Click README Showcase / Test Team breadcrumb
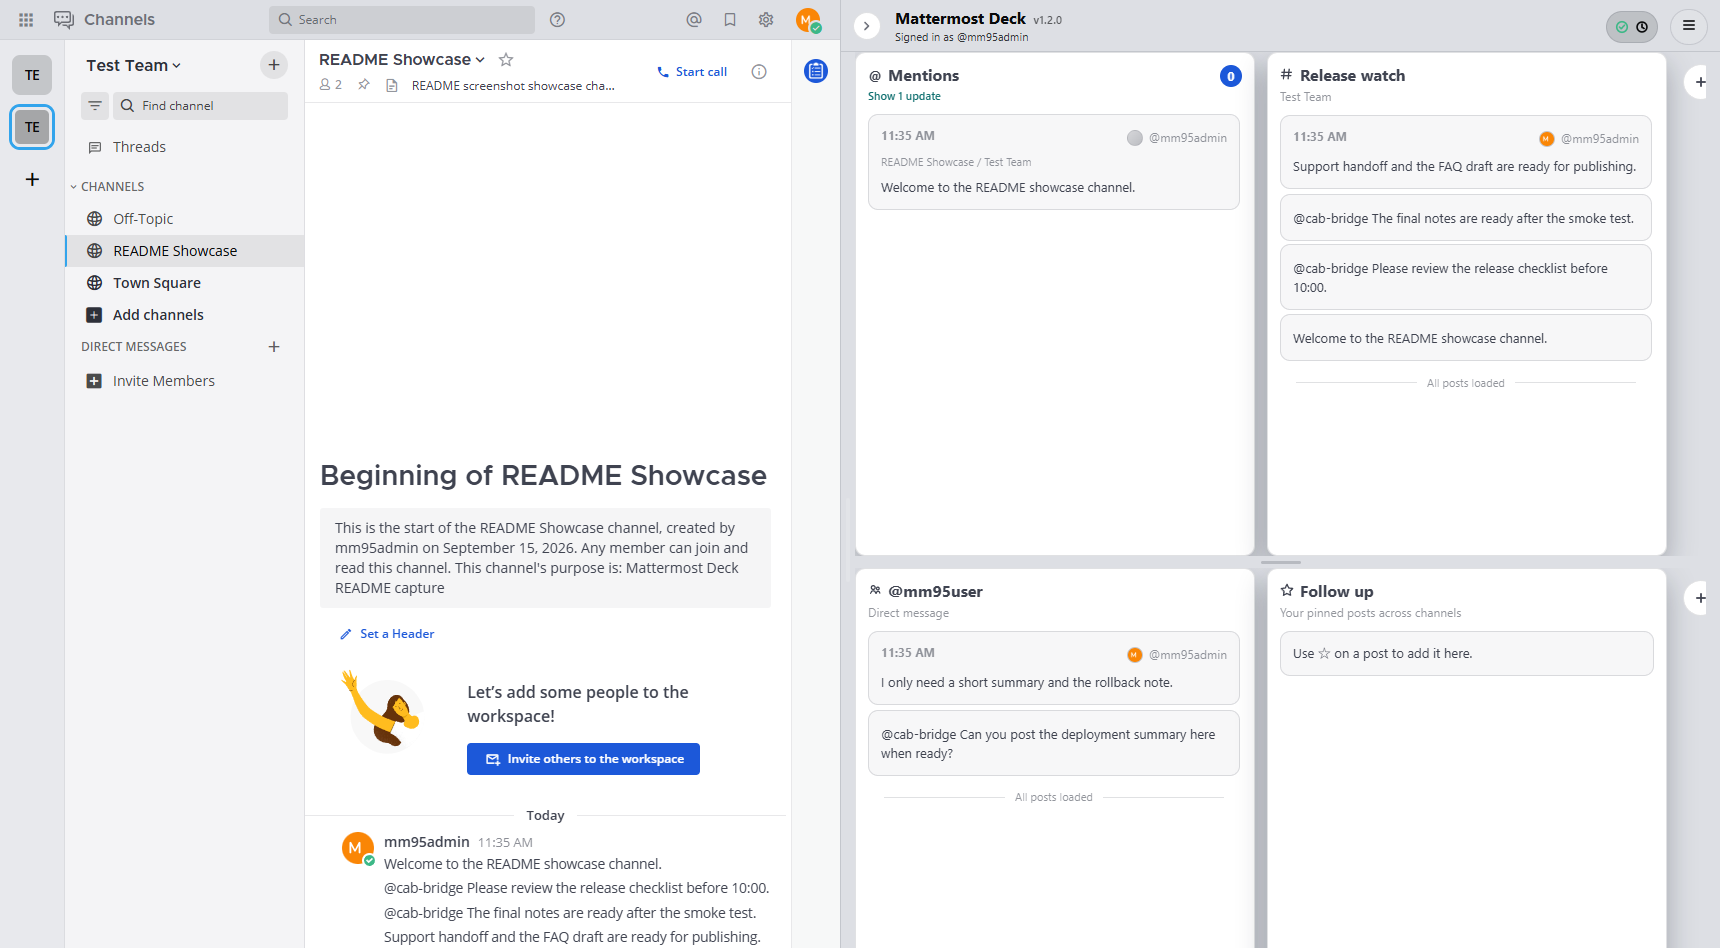The width and height of the screenshot is (1720, 948). (956, 162)
